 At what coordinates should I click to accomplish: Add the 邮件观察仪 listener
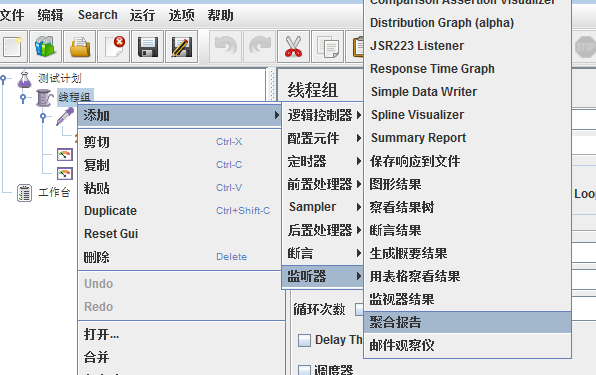pos(468,345)
